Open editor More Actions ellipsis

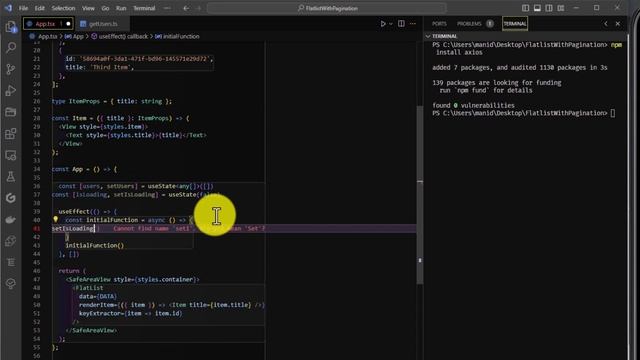point(413,24)
